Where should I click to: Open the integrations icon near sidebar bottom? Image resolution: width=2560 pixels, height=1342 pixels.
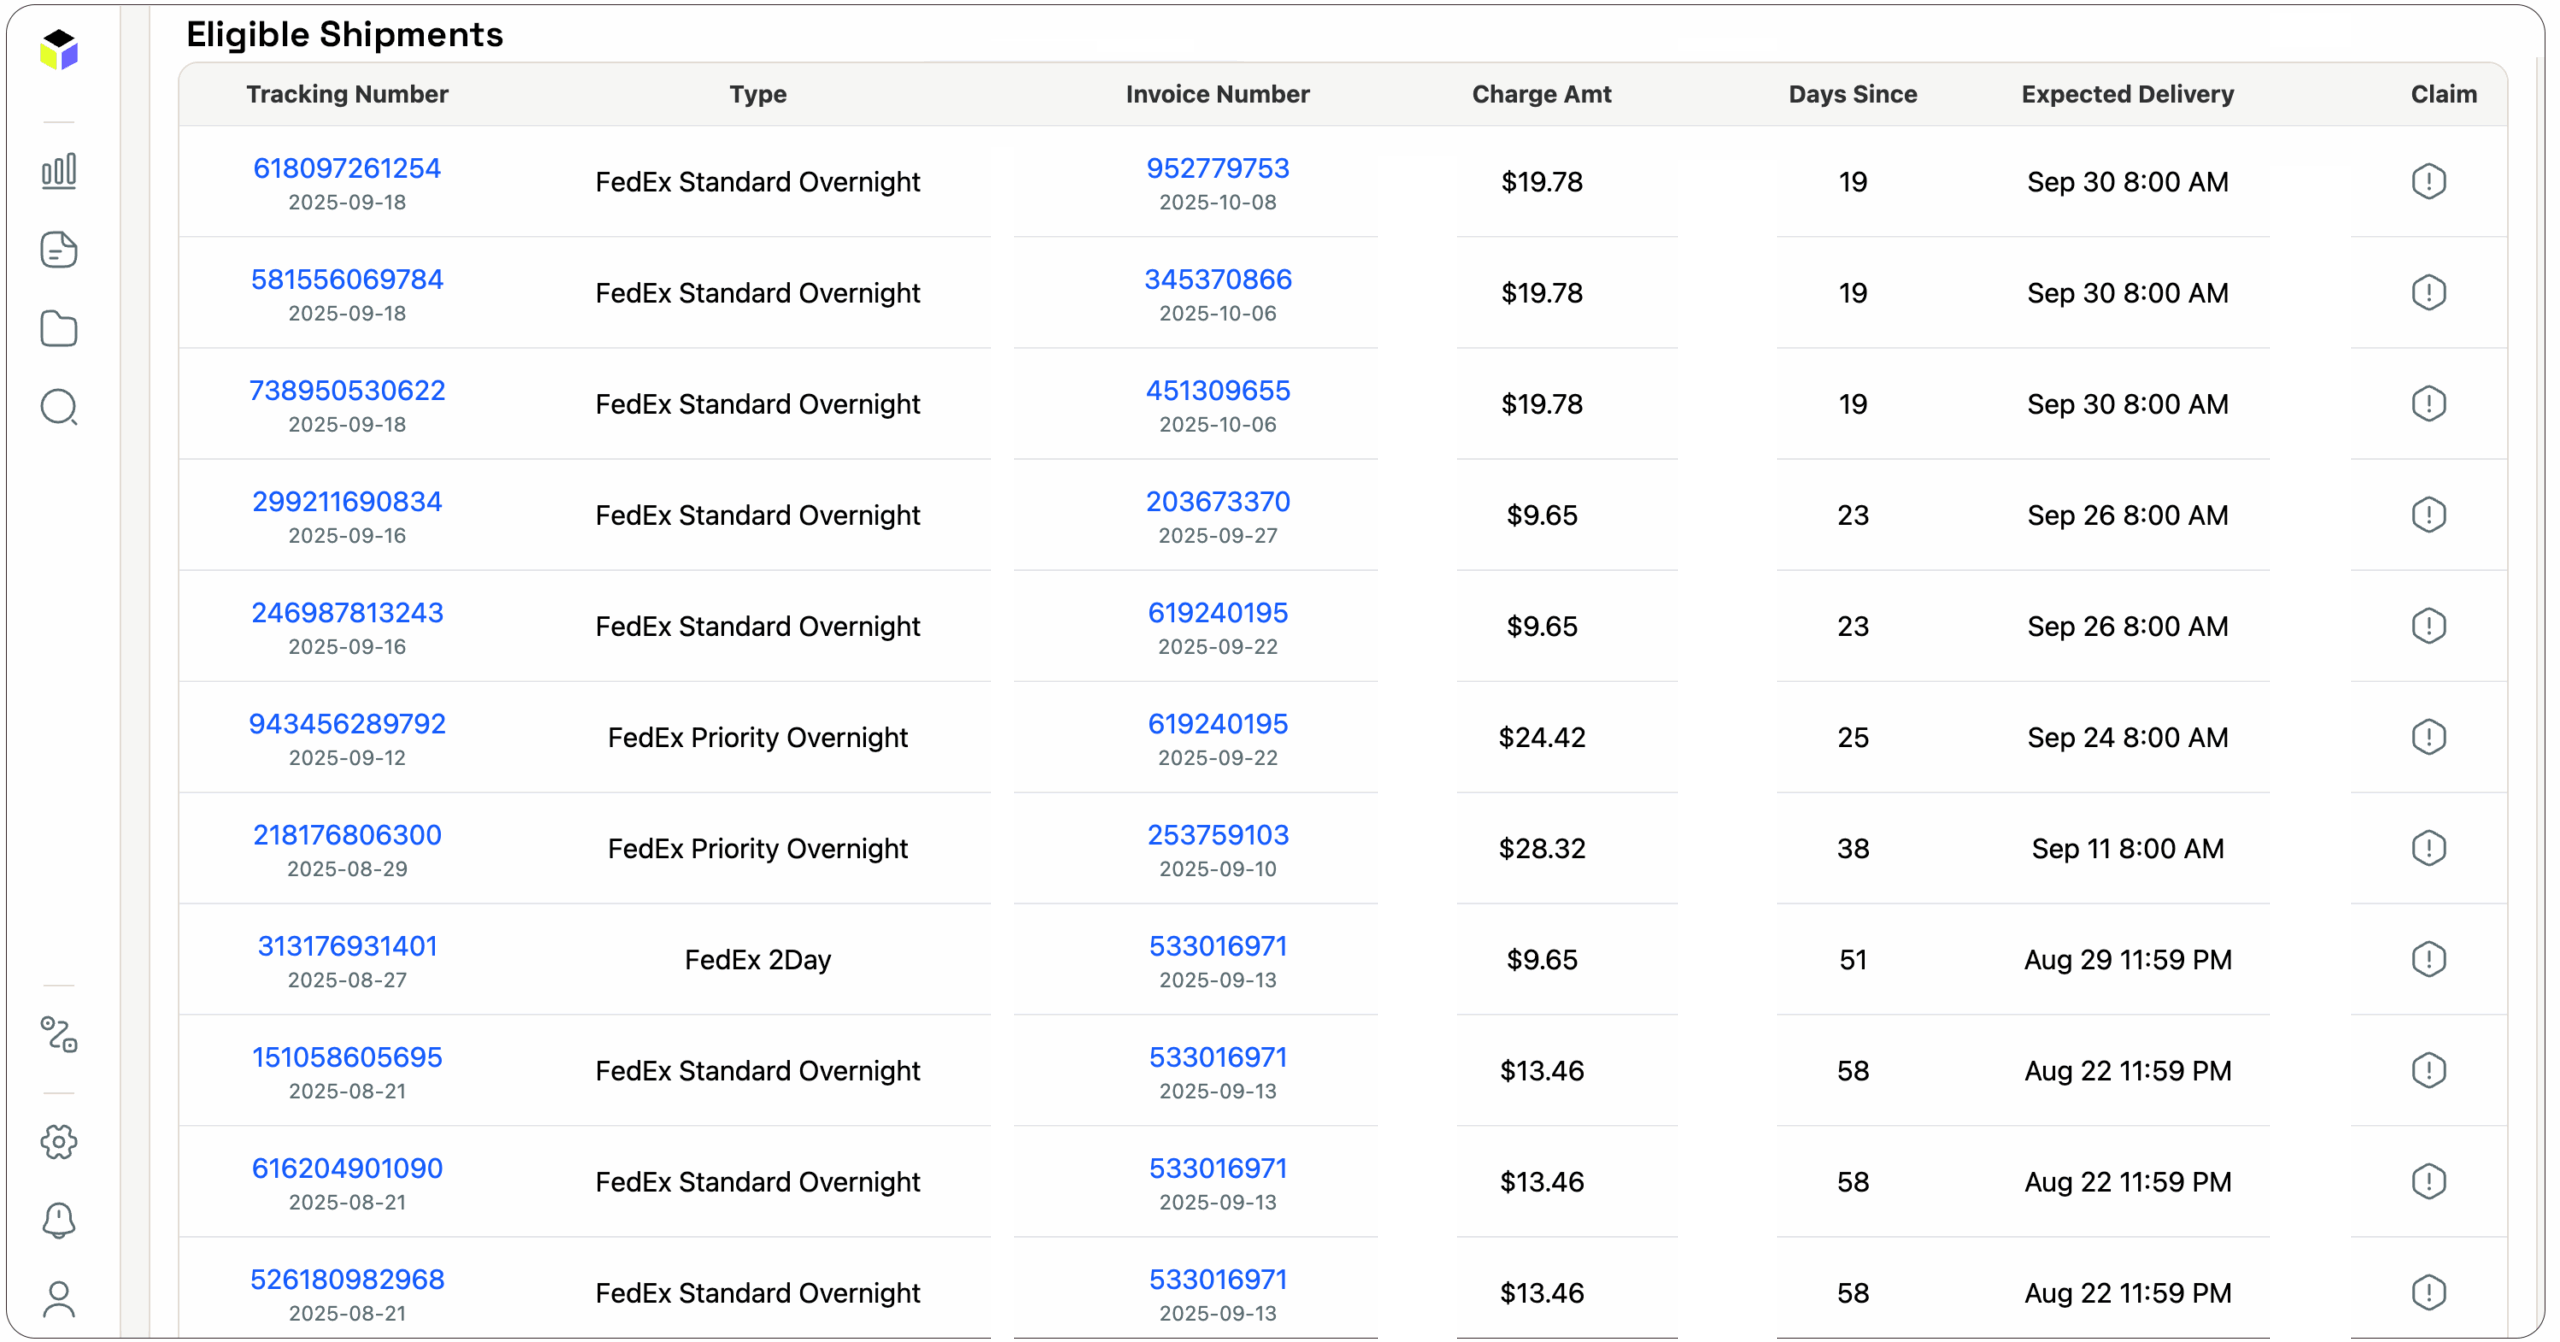point(59,1038)
